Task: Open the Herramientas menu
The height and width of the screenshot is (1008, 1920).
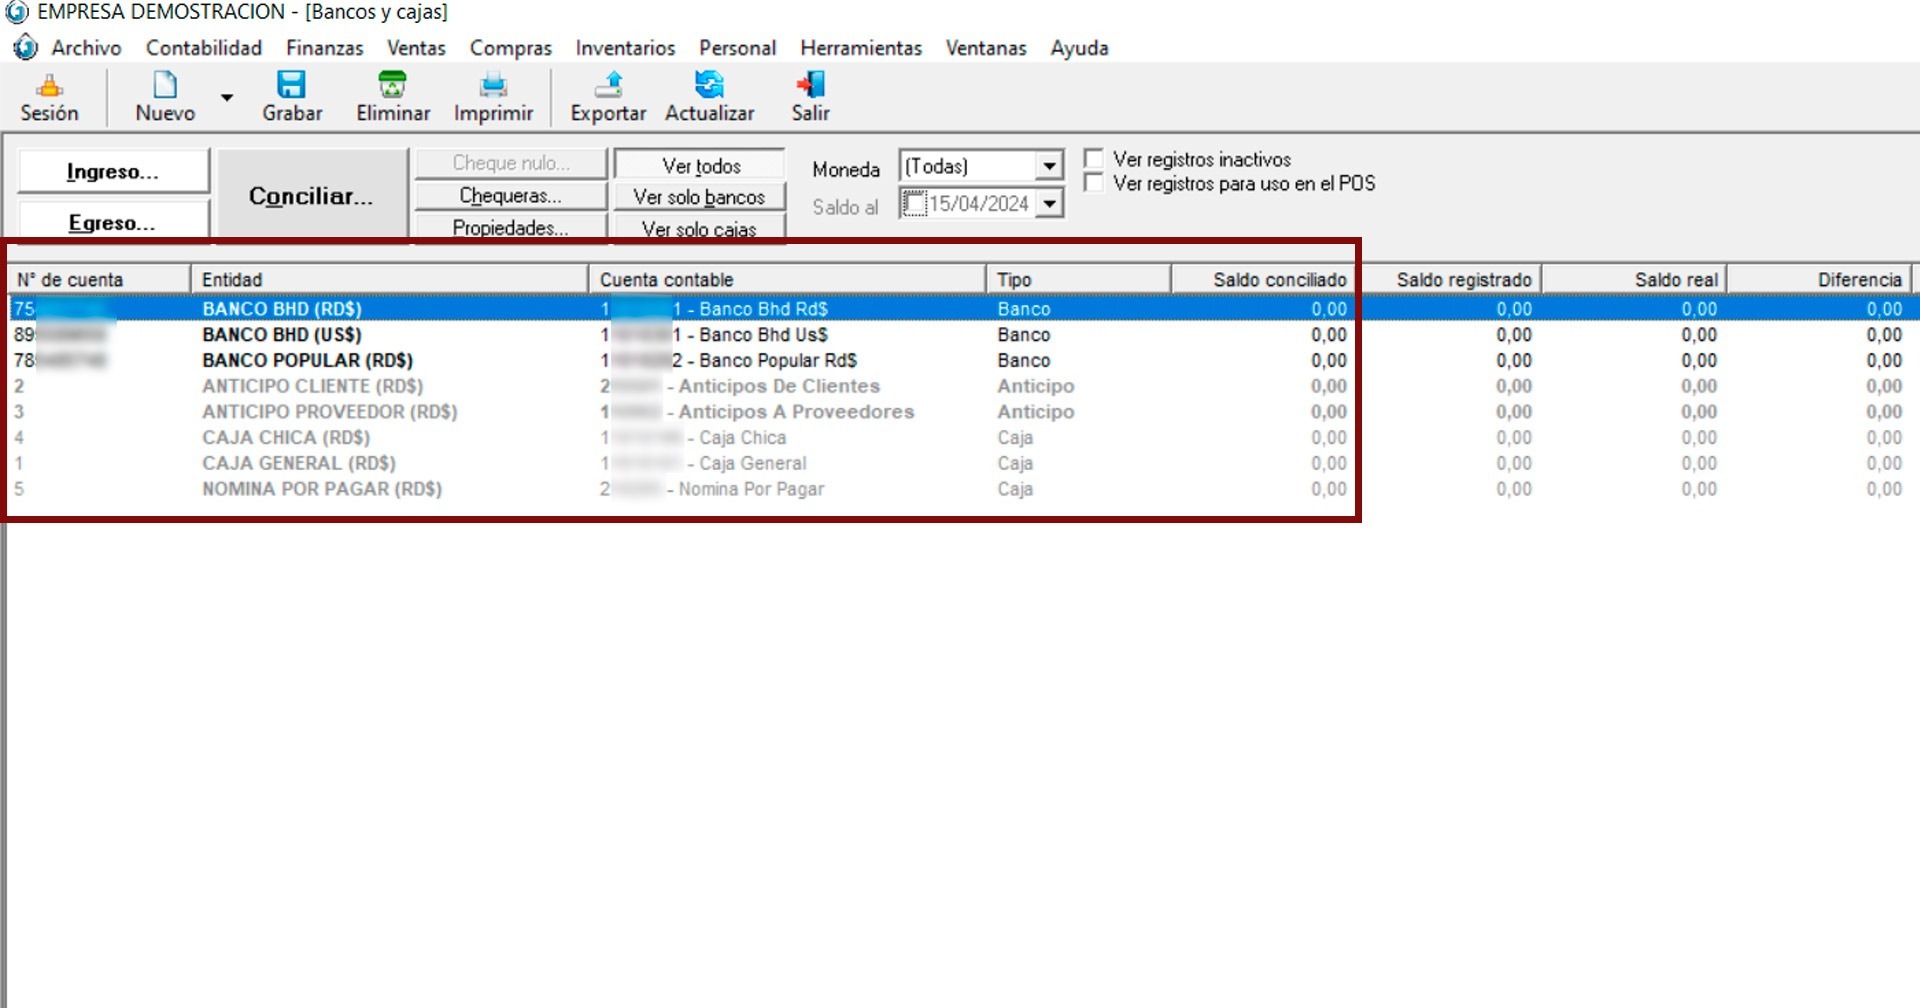Action: pos(860,48)
